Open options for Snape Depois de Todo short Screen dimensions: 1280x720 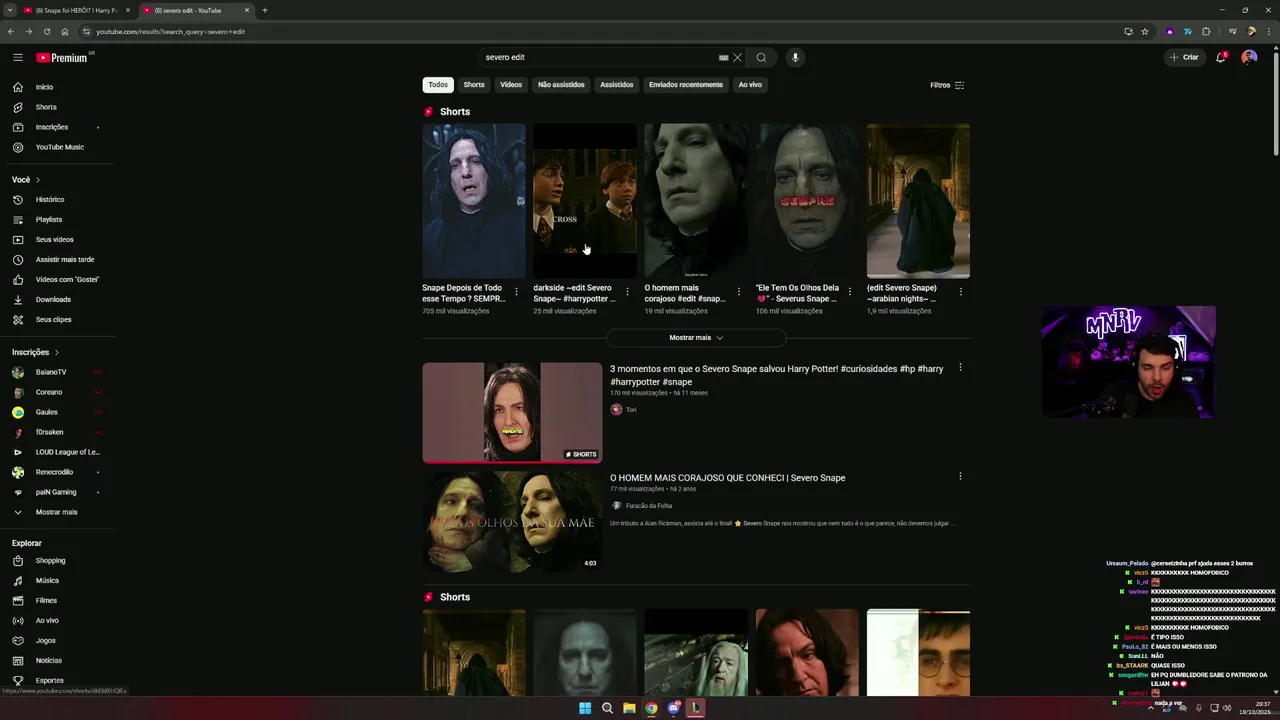tap(516, 292)
